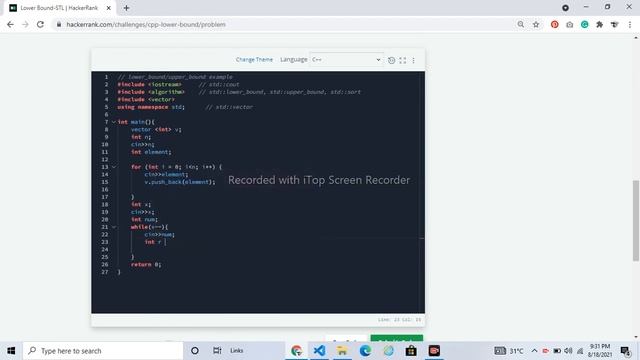Screen dimensions: 640x360
Task: Open the red Pinterest extension icon
Action: point(554,24)
